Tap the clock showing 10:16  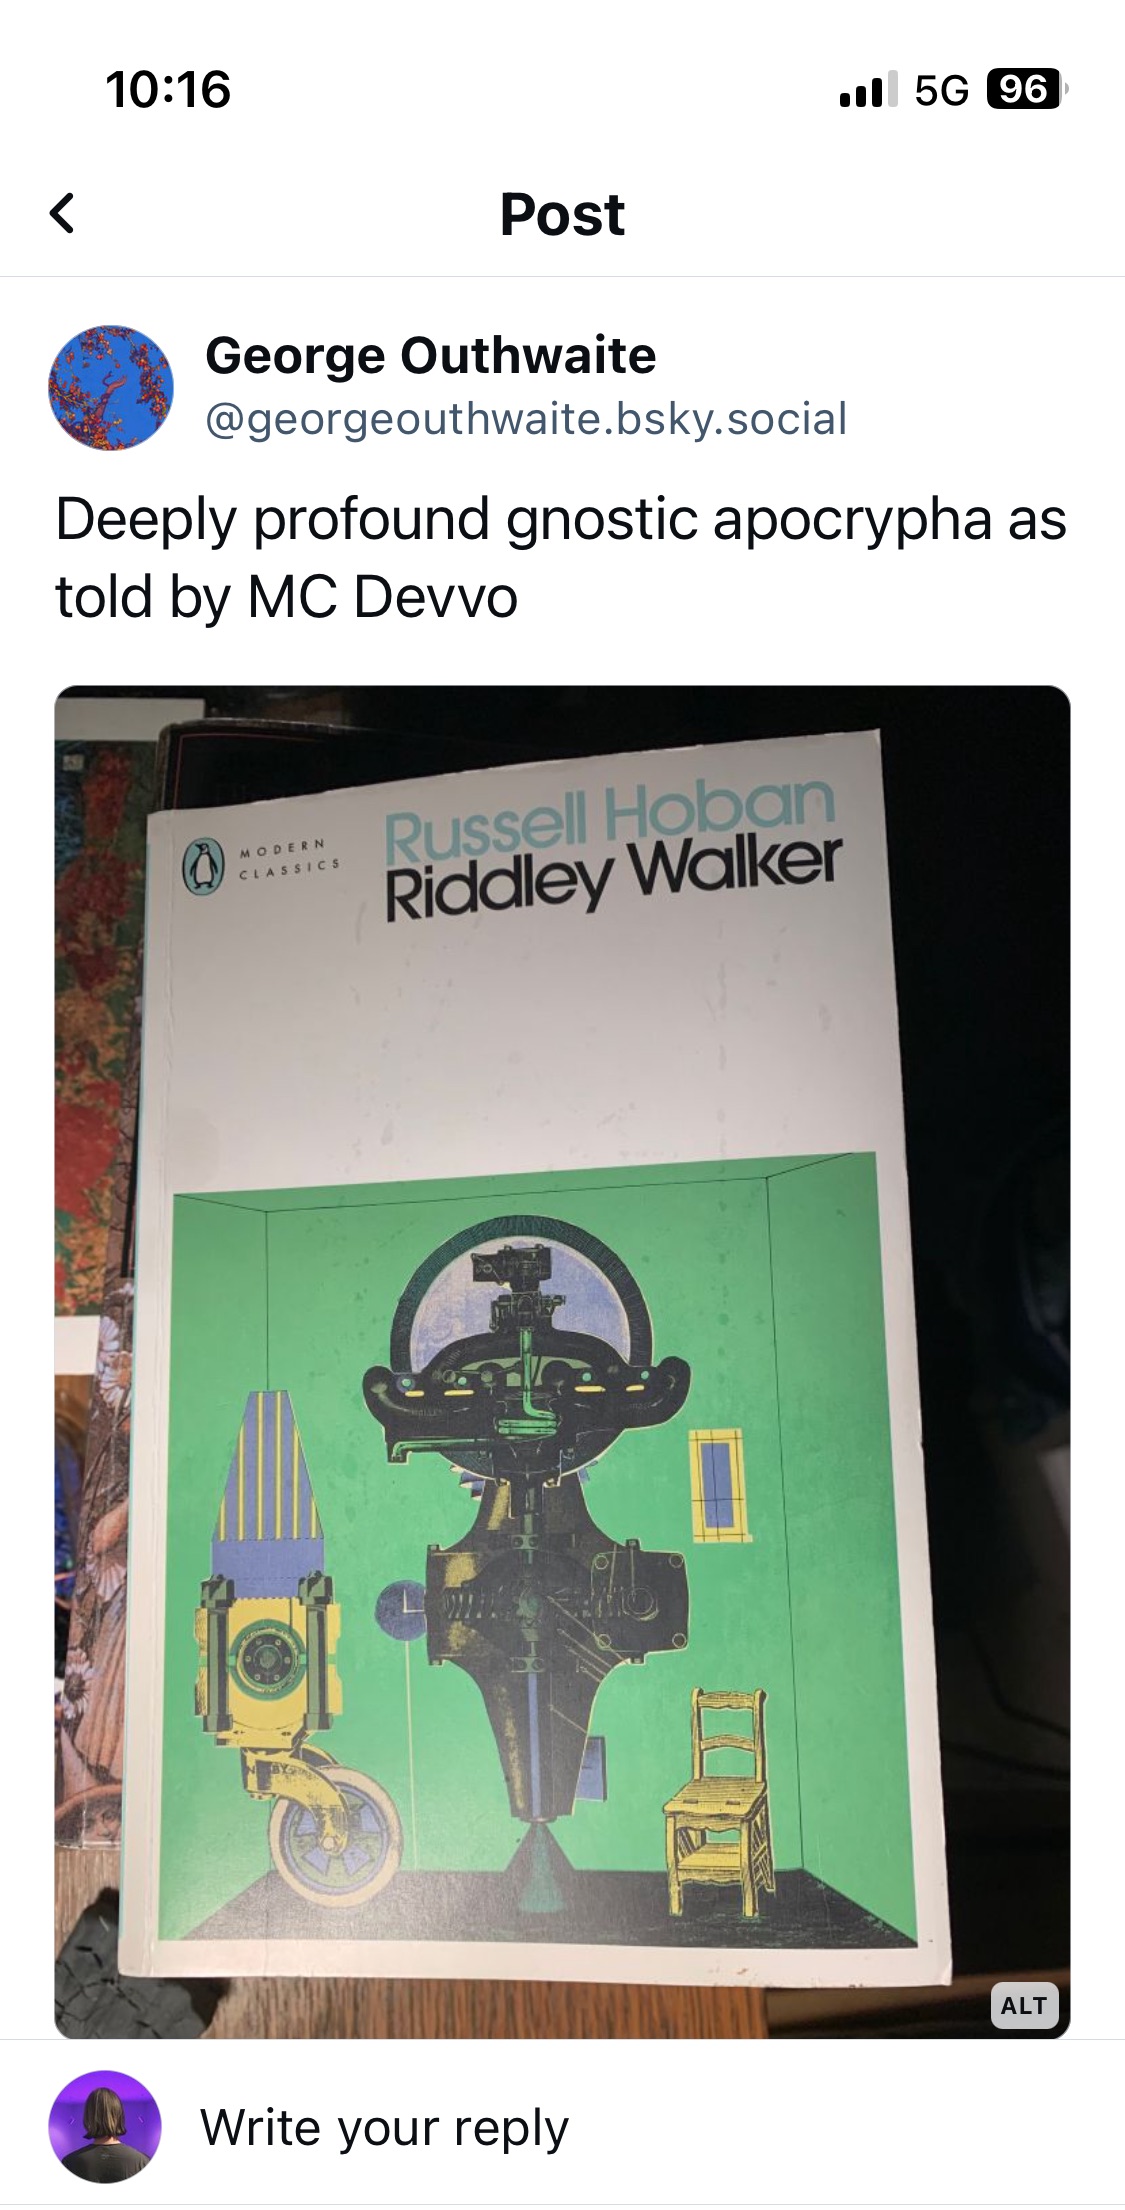pos(168,89)
